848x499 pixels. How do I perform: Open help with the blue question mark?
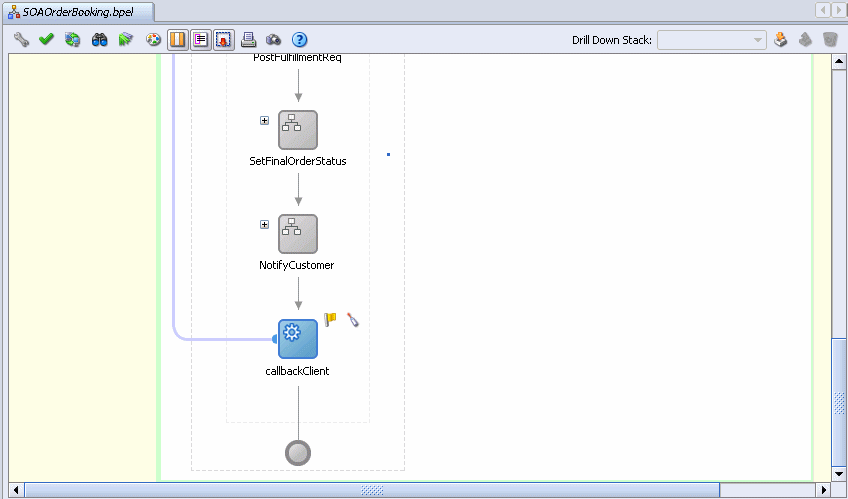point(300,39)
